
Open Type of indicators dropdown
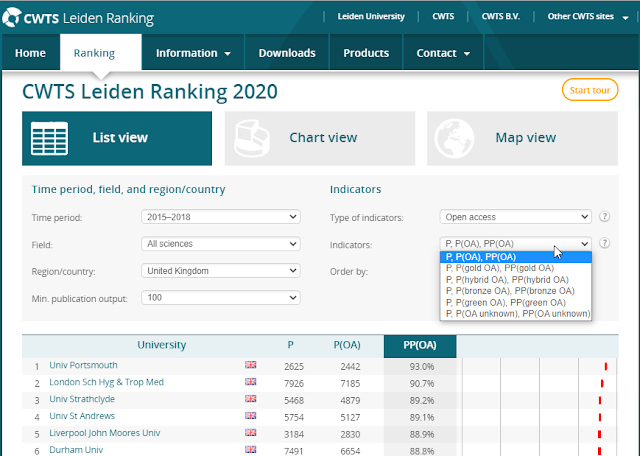[x=516, y=217]
